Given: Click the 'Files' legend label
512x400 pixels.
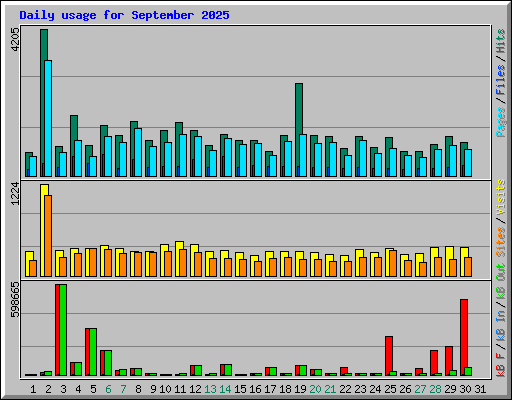Looking at the screenshot, I should pyautogui.click(x=500, y=80).
